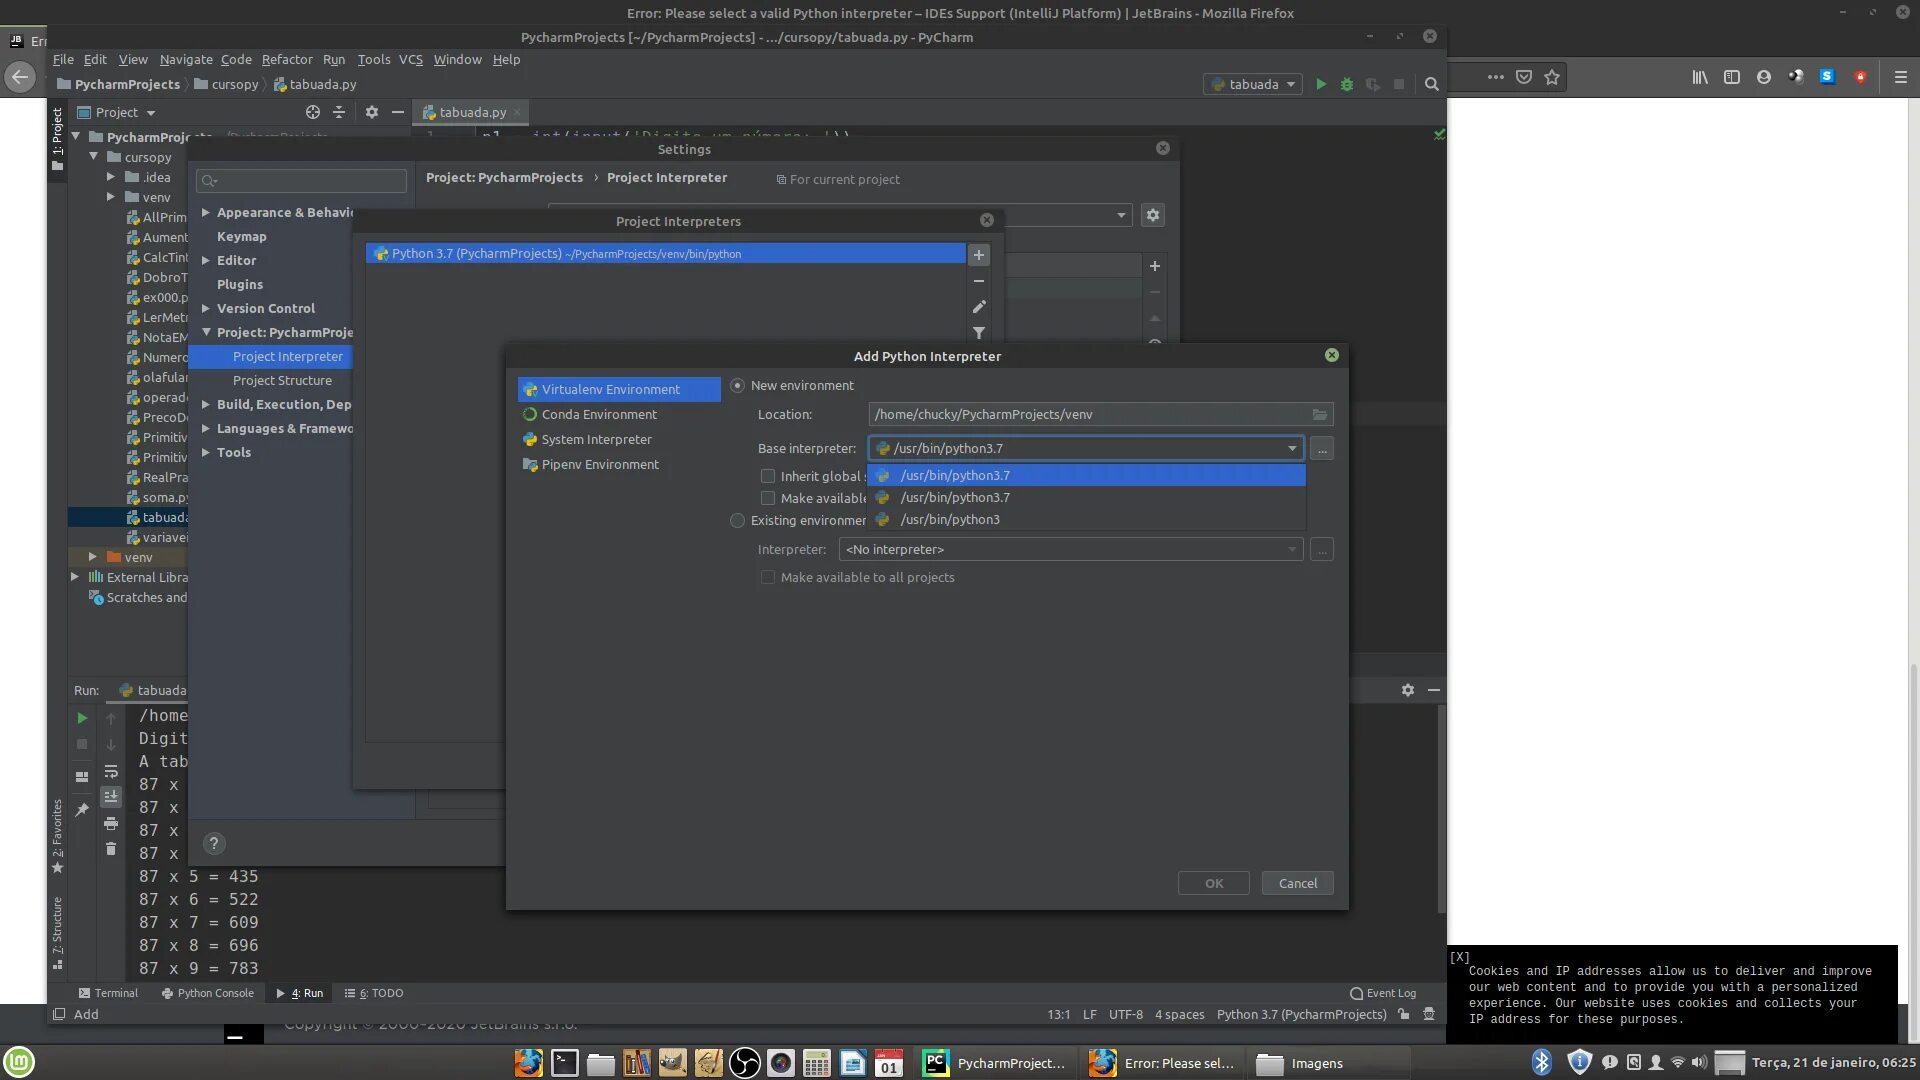Dismiss the cookie notice with [X]

1460,958
